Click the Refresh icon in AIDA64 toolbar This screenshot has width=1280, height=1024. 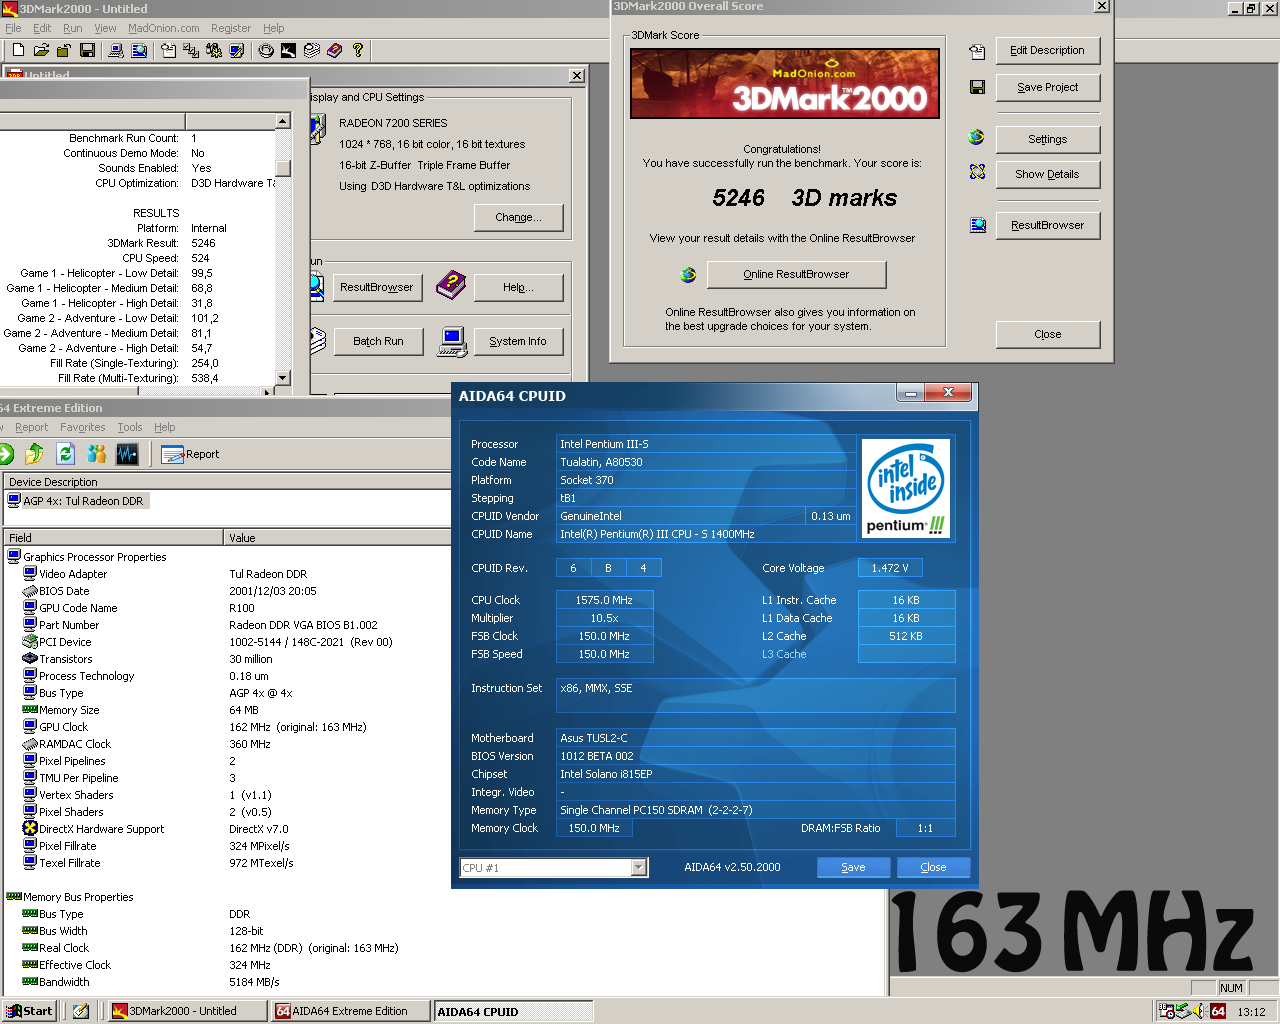point(66,454)
